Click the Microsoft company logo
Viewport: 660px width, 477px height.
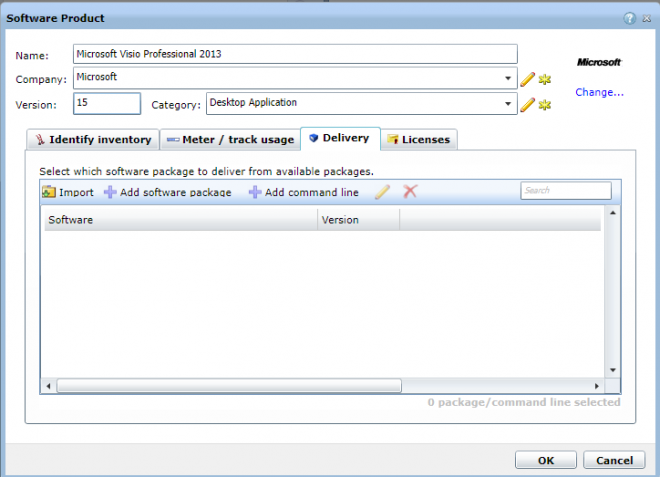599,62
